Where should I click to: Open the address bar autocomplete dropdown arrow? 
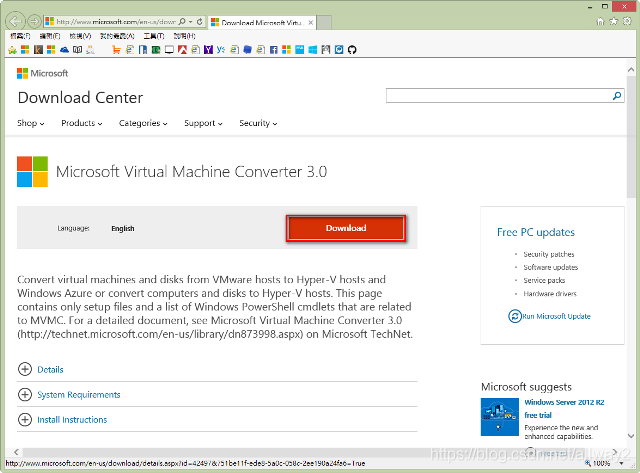[191, 22]
